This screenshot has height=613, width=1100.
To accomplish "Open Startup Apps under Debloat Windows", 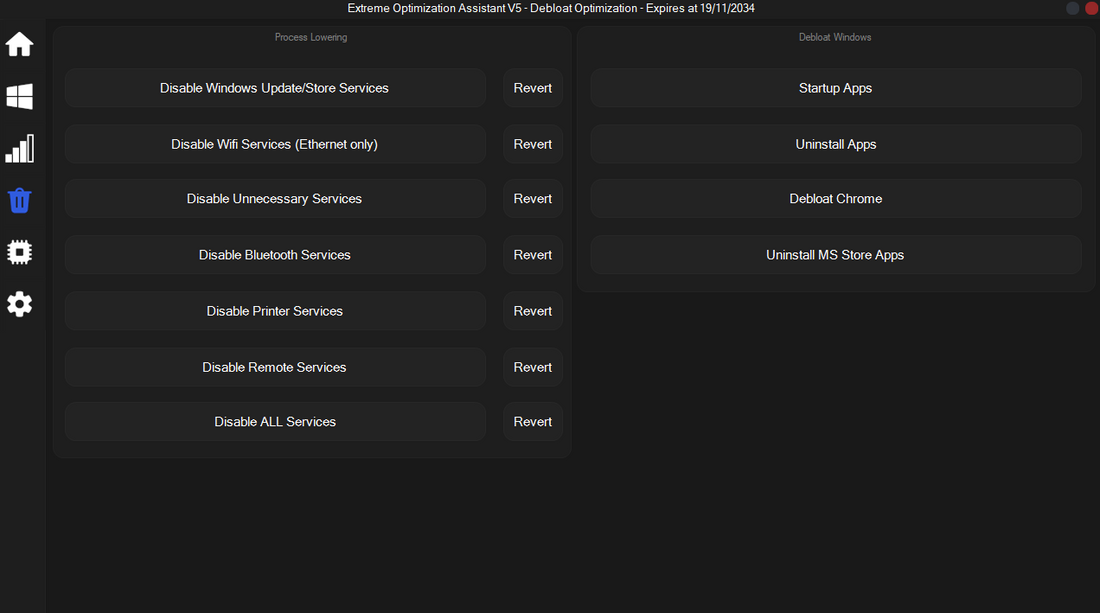I will (835, 88).
